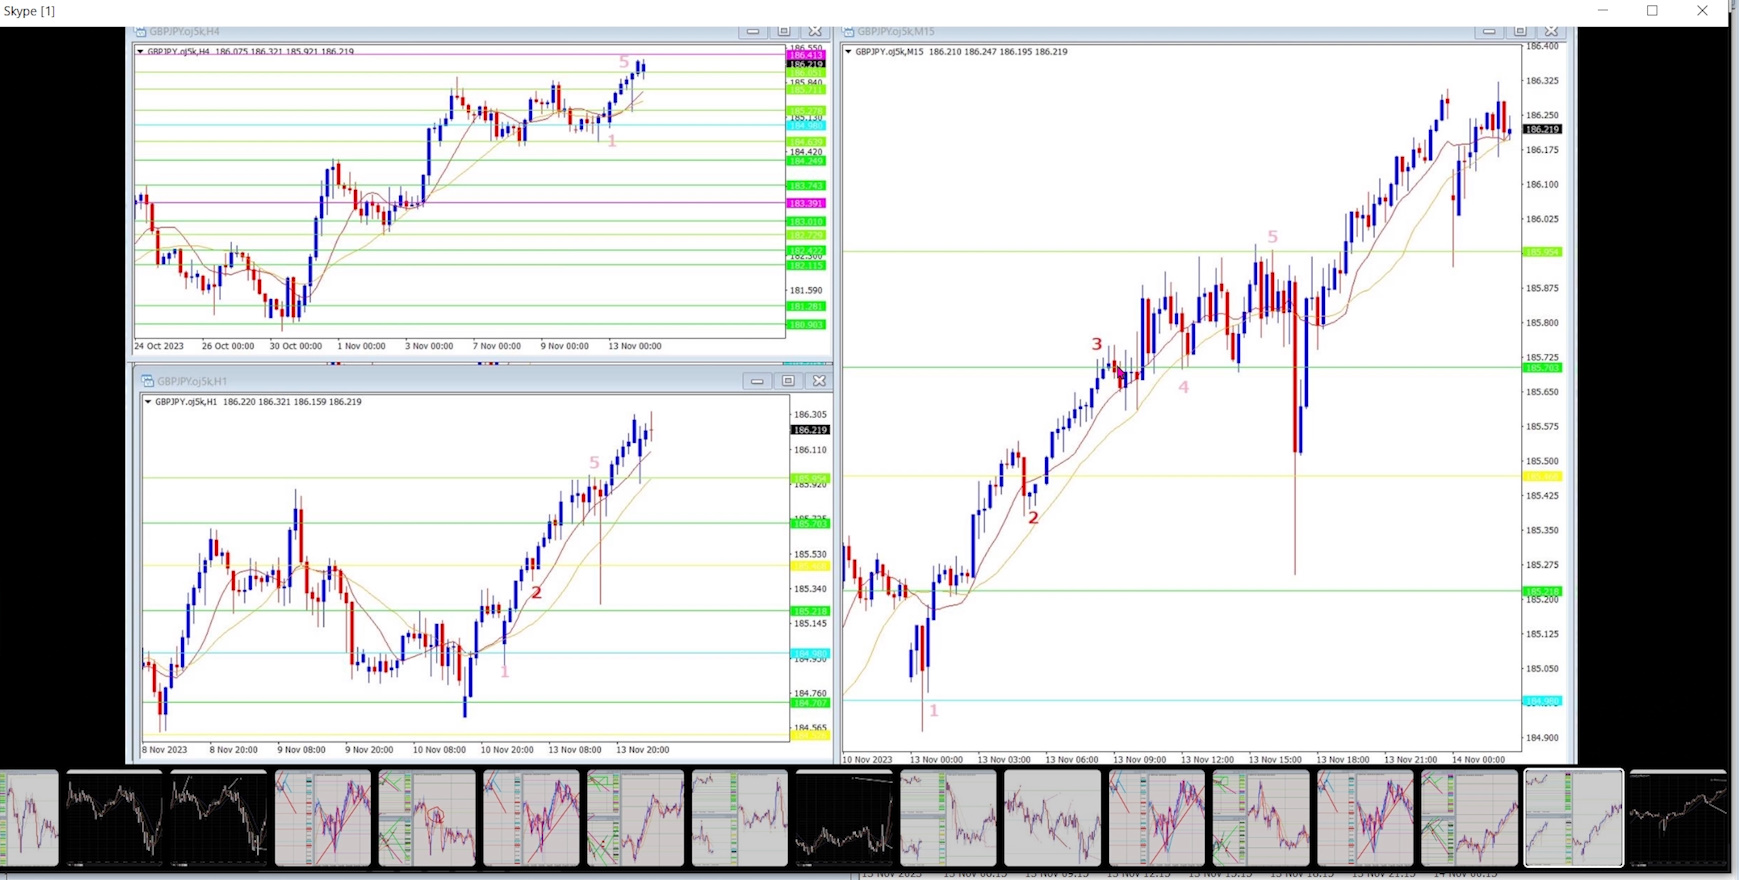Select the GBPJPY M15 chart title bar

click(1150, 32)
